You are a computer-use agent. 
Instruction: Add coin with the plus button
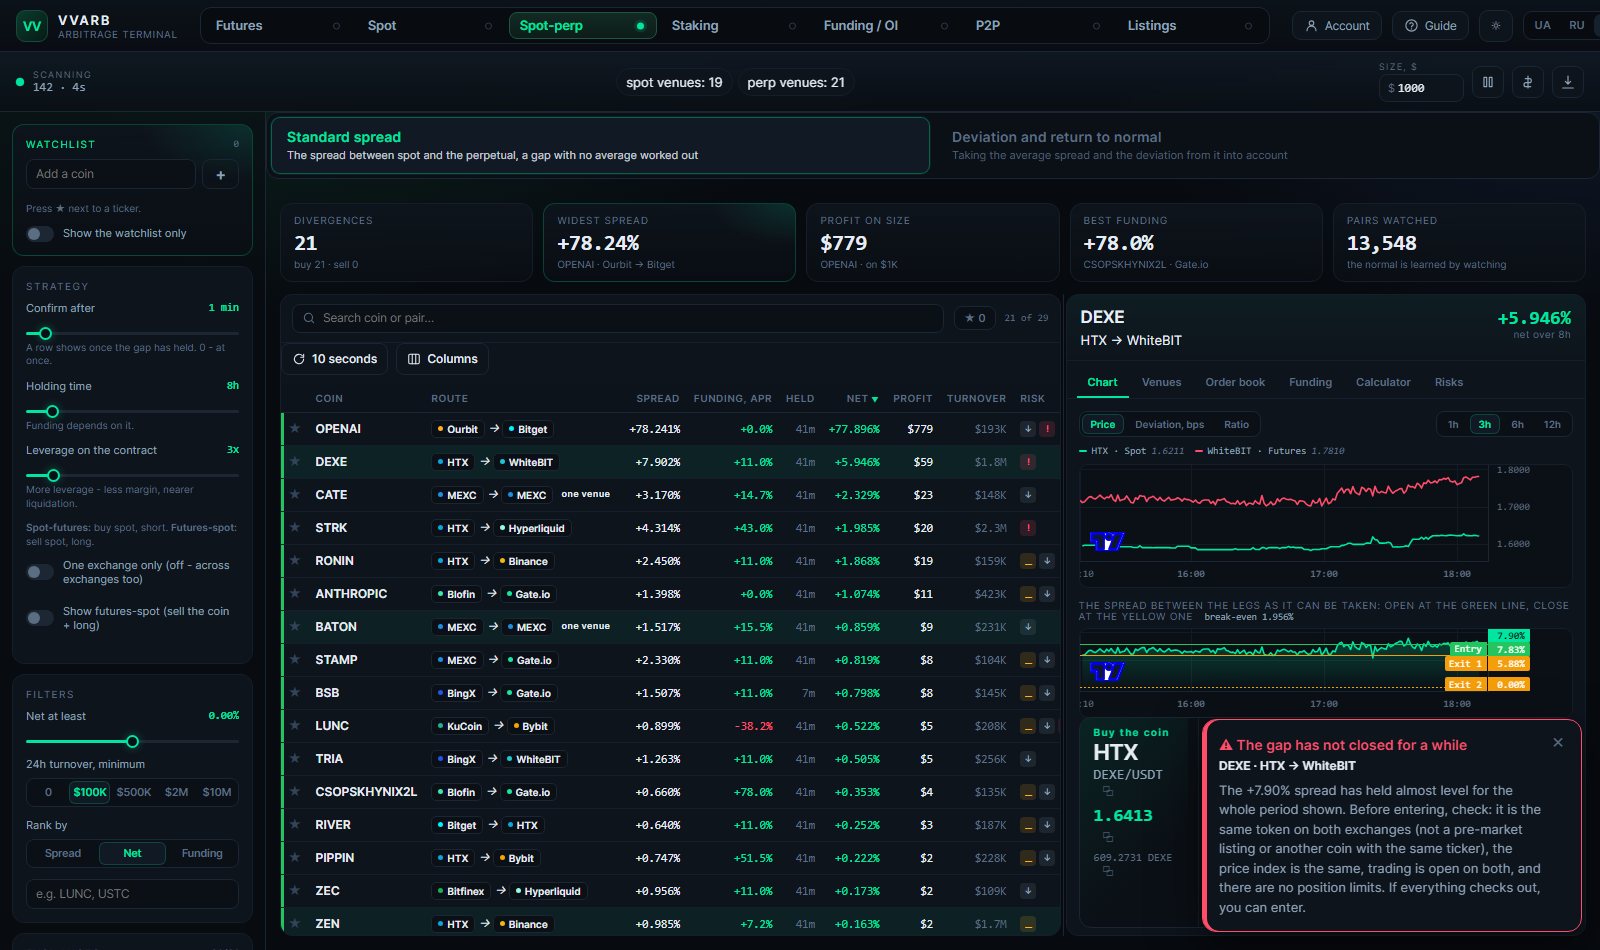[x=221, y=175]
